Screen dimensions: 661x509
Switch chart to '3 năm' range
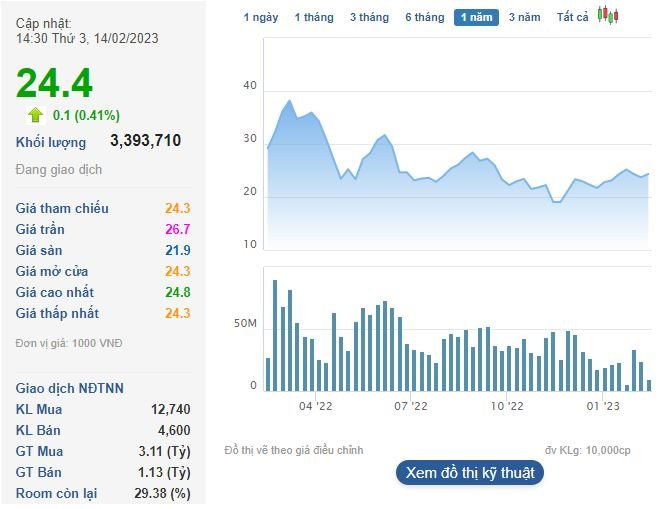pos(524,17)
